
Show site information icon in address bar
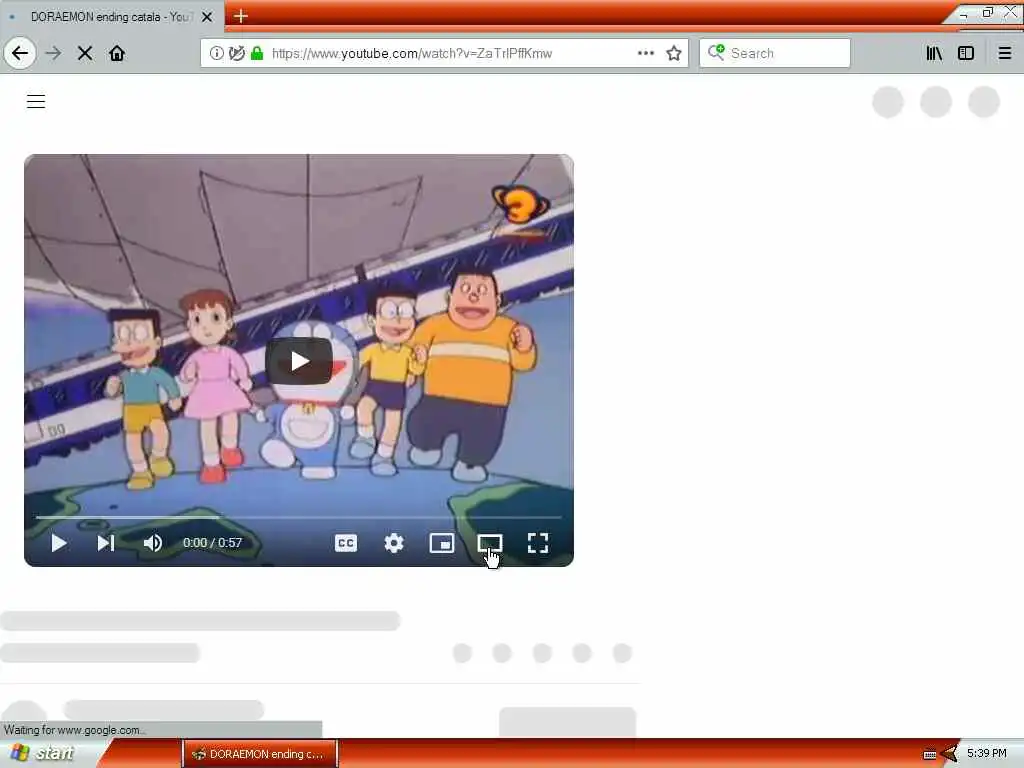coord(216,53)
